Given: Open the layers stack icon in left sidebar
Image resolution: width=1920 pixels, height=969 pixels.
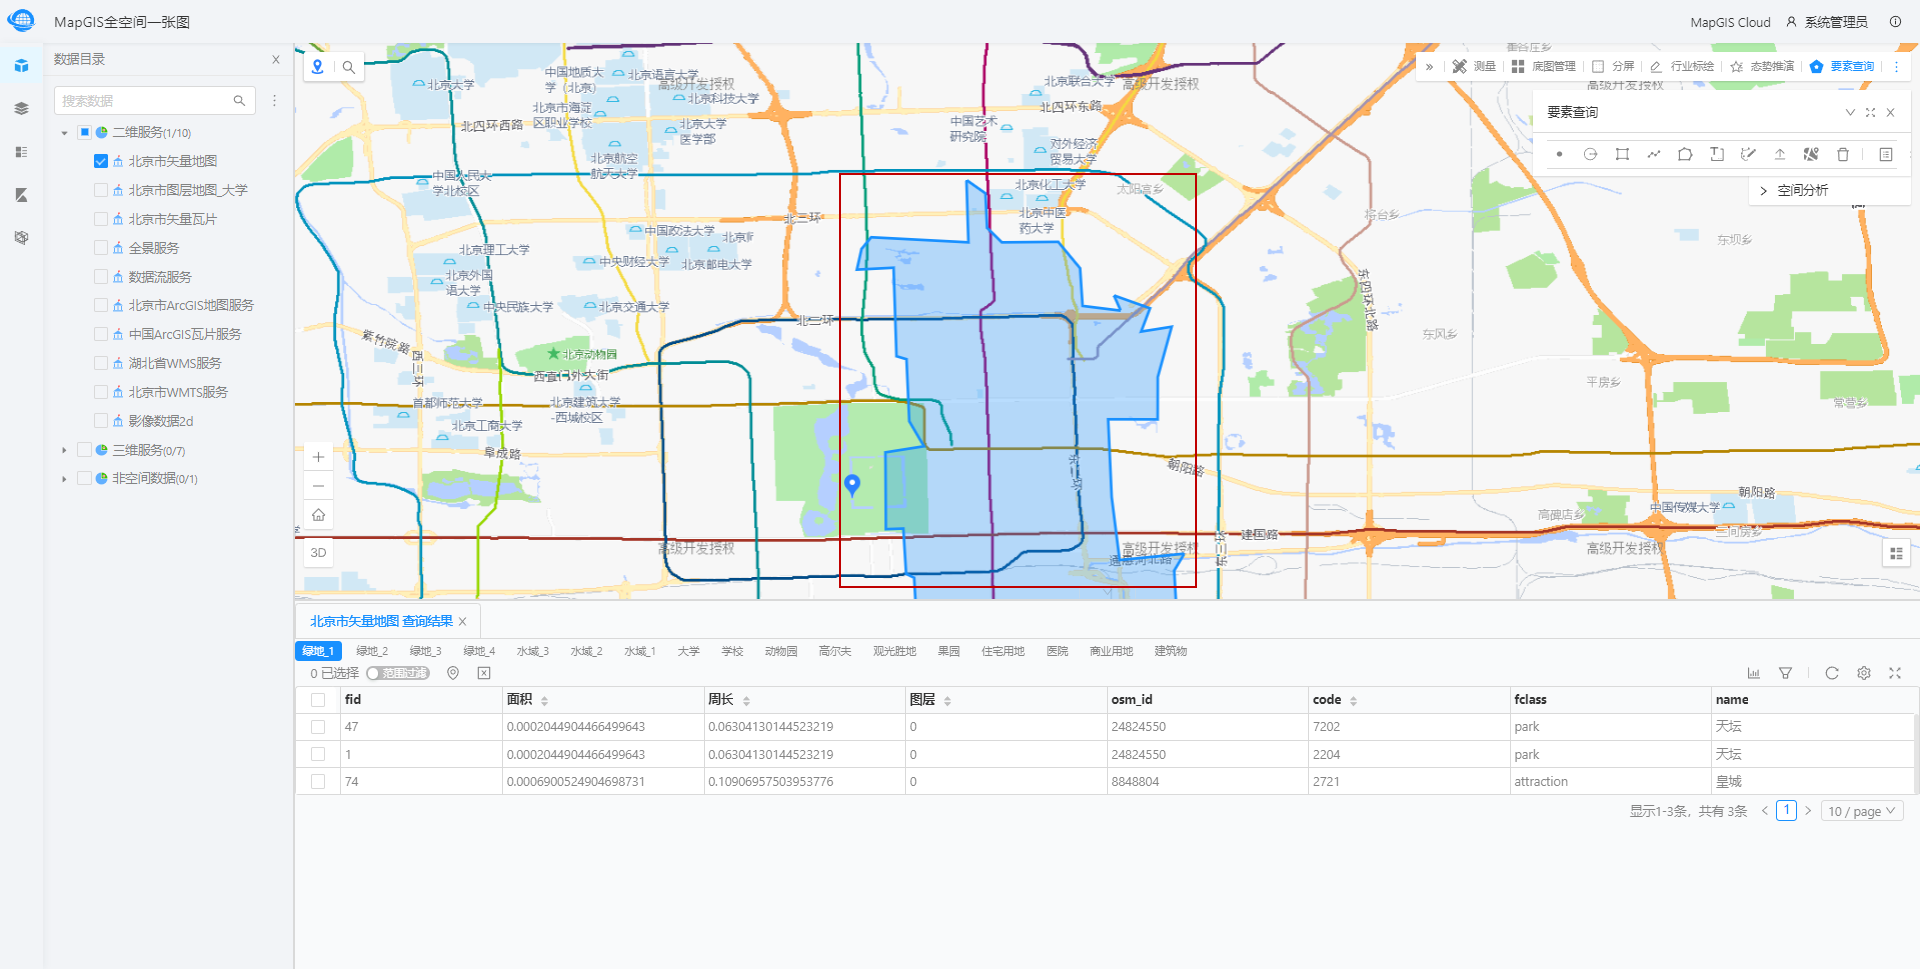Looking at the screenshot, I should pos(21,108).
